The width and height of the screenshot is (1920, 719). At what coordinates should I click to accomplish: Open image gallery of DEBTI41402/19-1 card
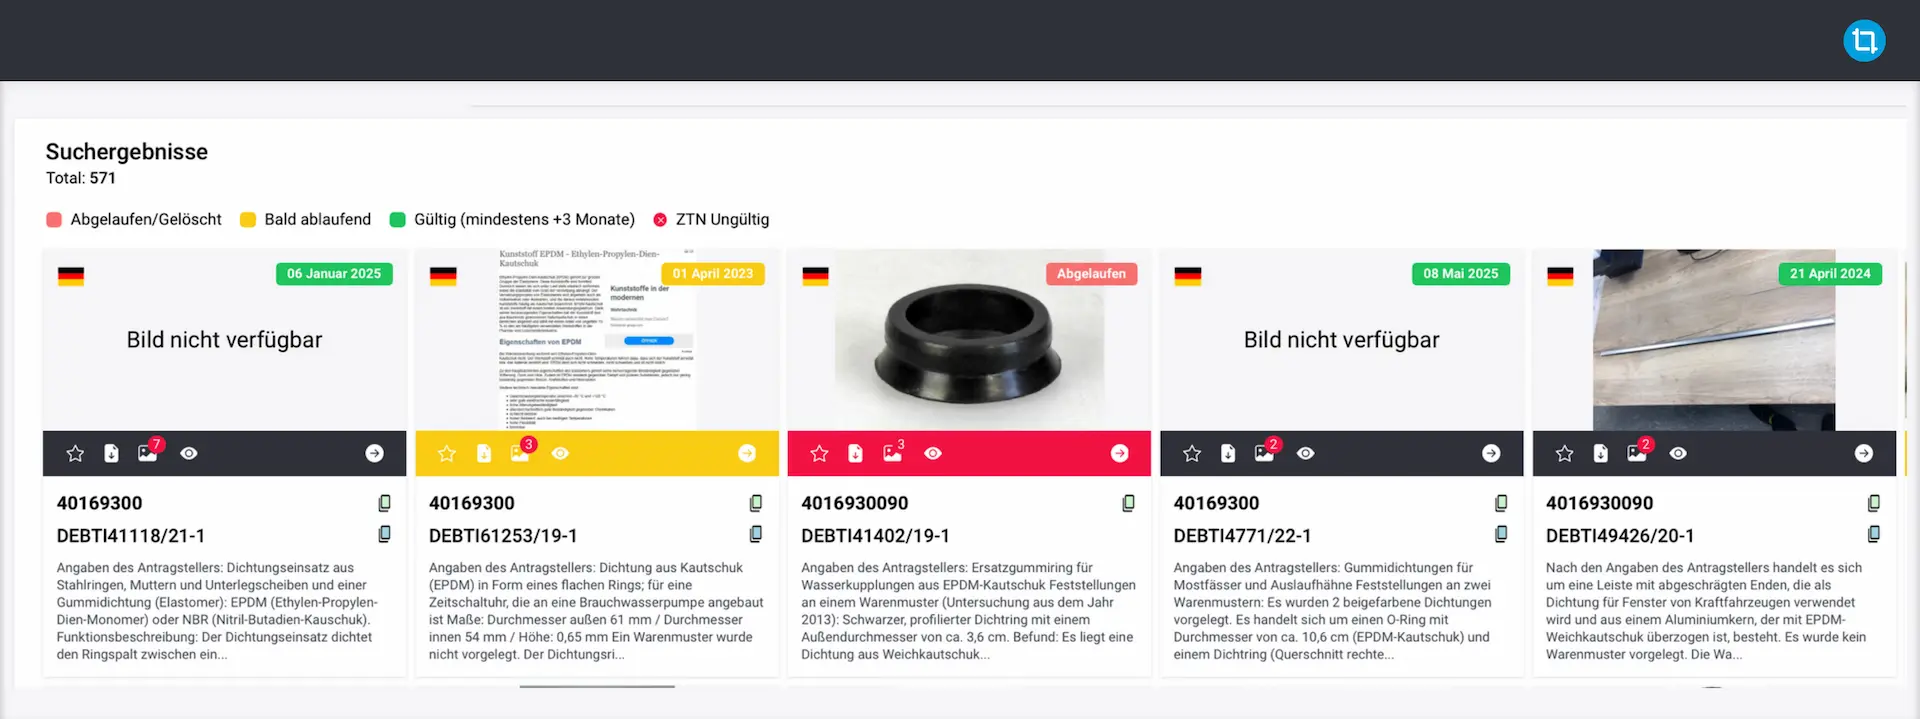892,454
